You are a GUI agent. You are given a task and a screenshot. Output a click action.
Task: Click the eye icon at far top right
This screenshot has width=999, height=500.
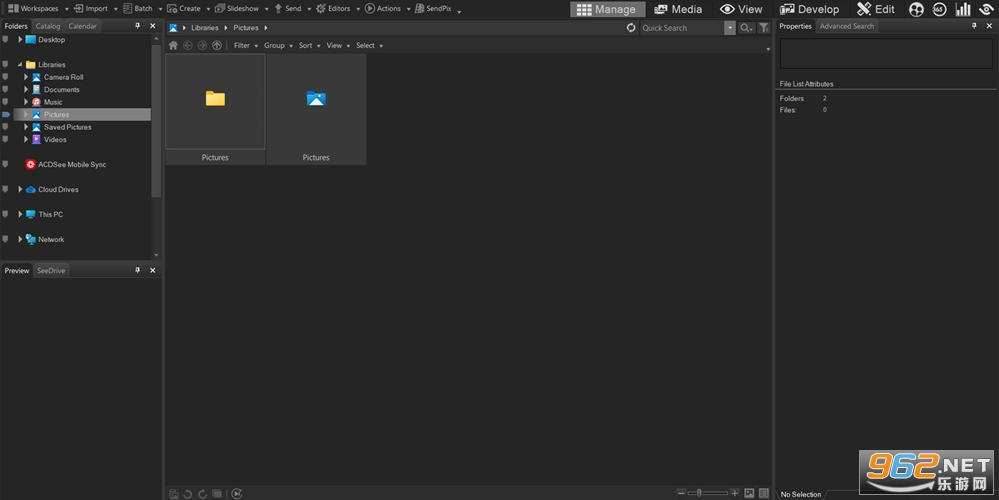coord(986,10)
